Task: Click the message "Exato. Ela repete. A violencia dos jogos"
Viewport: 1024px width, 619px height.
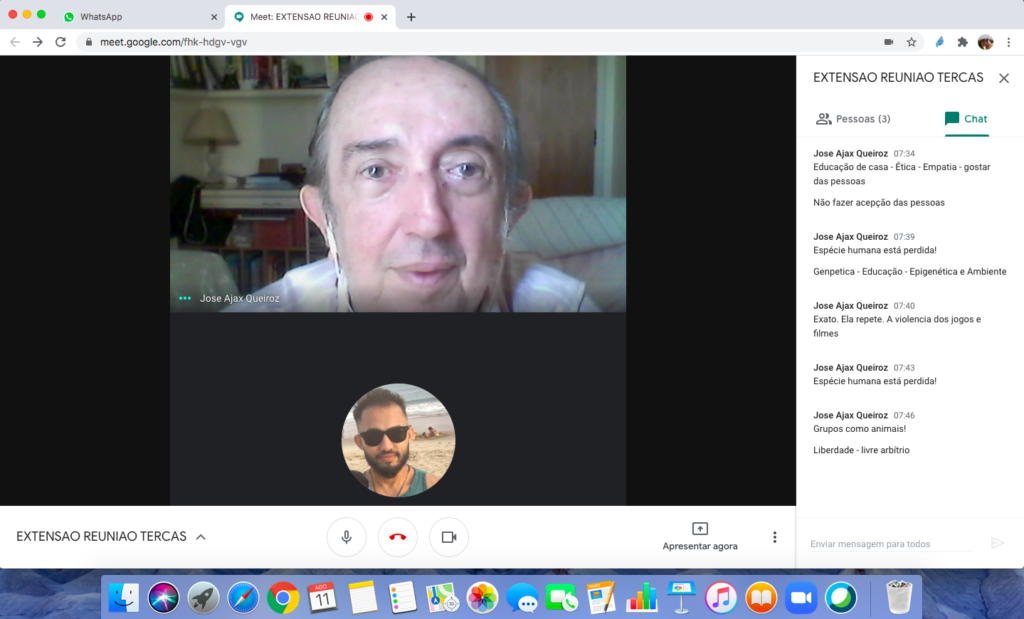Action: tap(897, 326)
